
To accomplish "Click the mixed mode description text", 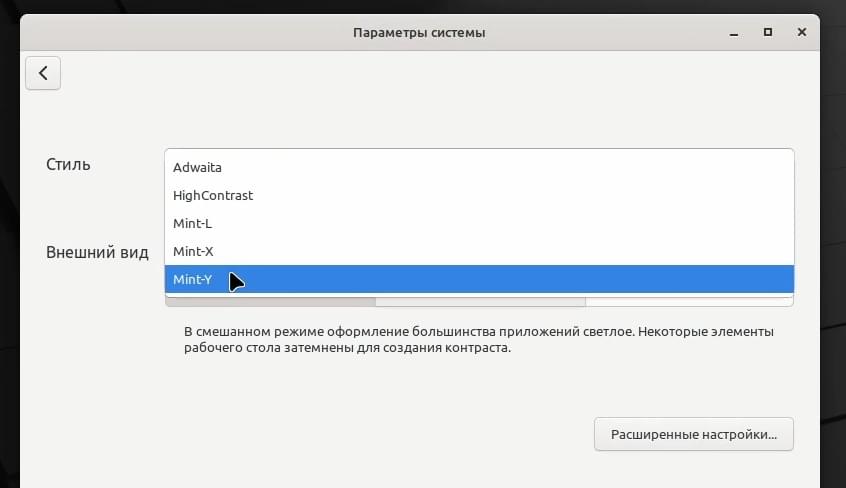I will pos(479,340).
